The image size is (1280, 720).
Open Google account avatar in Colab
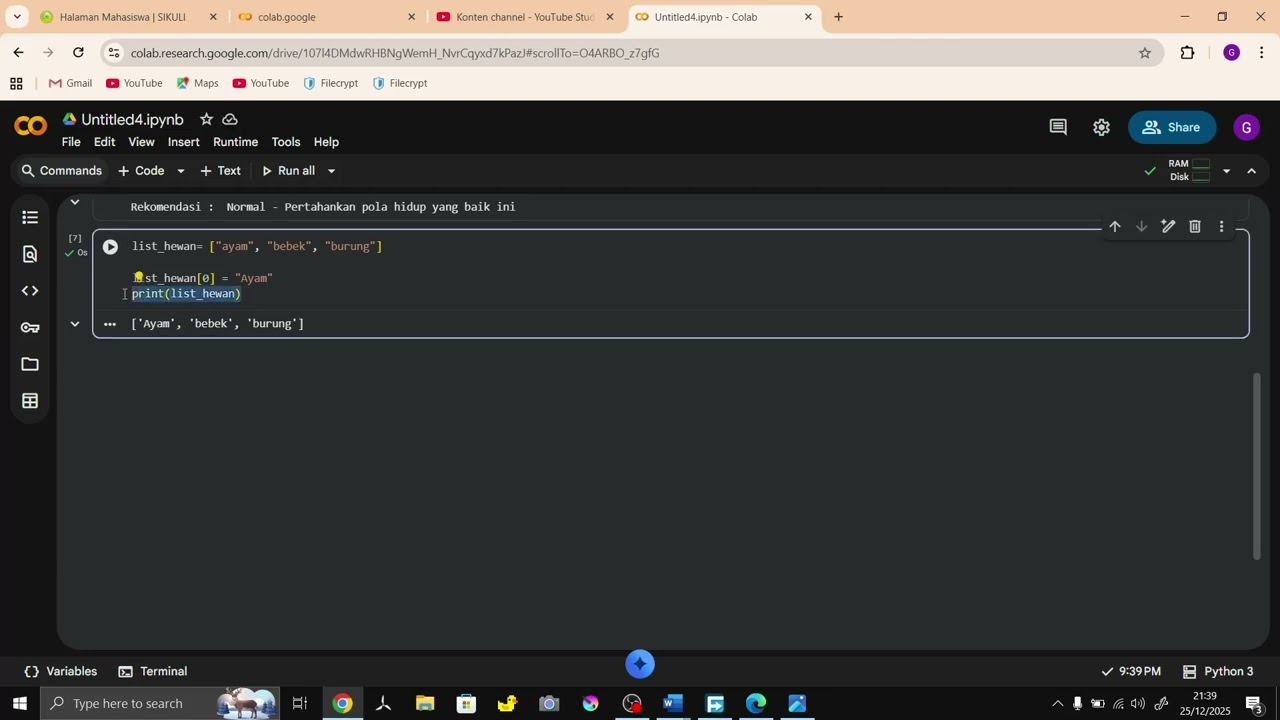click(x=1246, y=127)
